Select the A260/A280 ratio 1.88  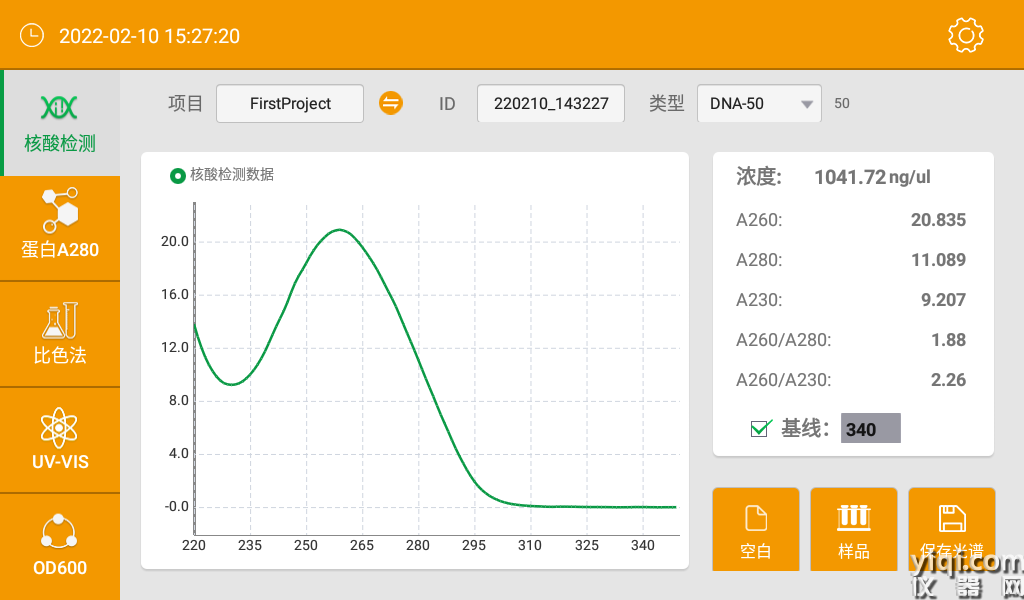(x=948, y=339)
